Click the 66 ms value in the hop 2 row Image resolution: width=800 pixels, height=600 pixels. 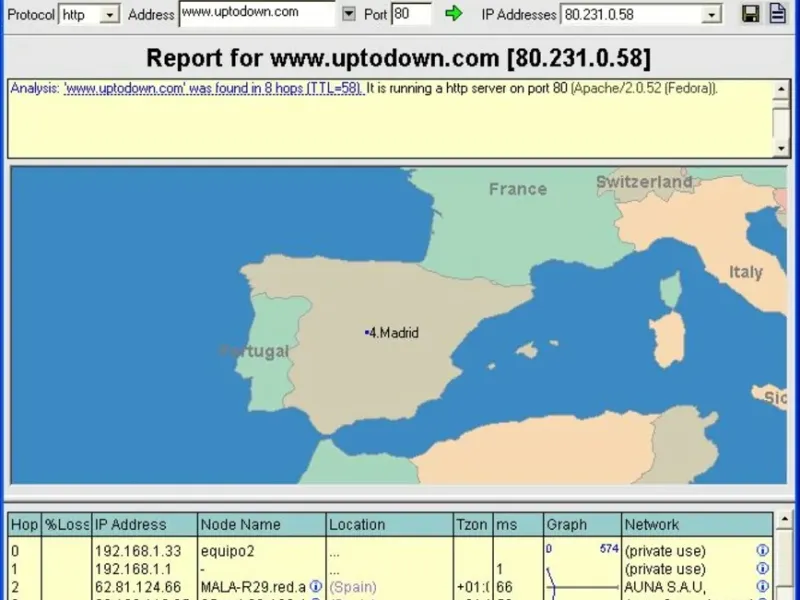[x=504, y=587]
